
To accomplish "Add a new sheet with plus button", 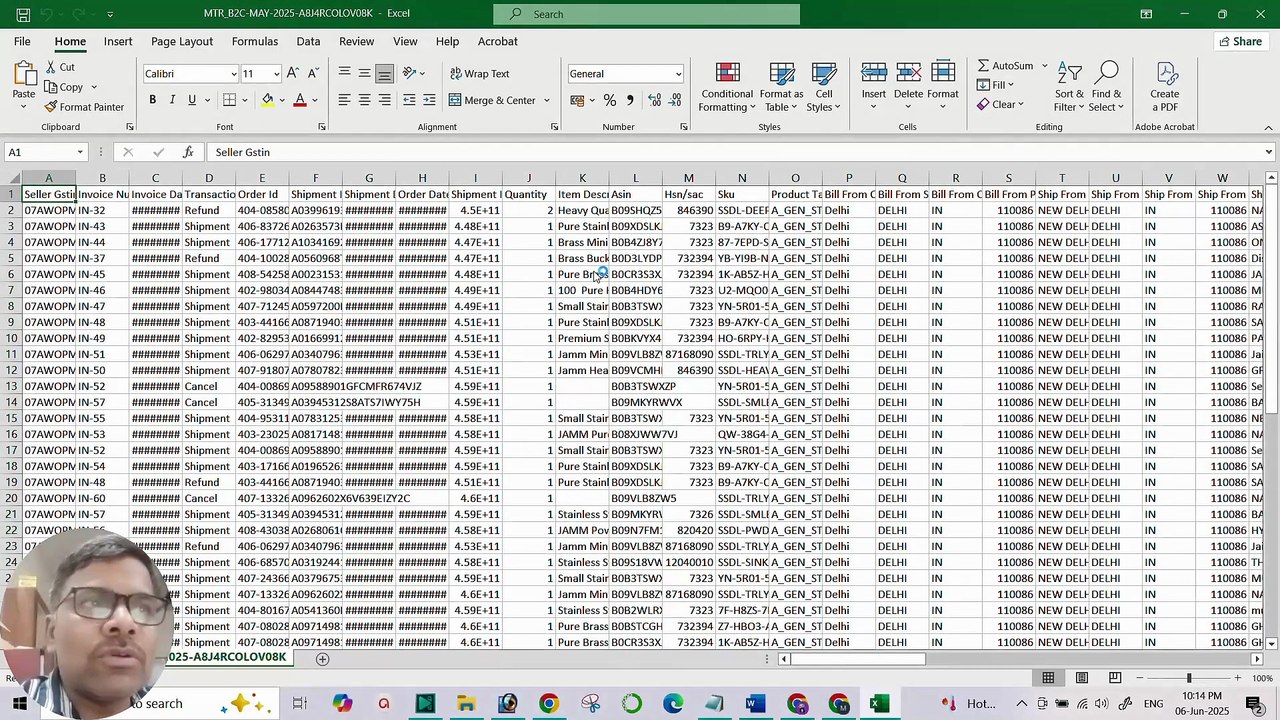I will coord(322,659).
